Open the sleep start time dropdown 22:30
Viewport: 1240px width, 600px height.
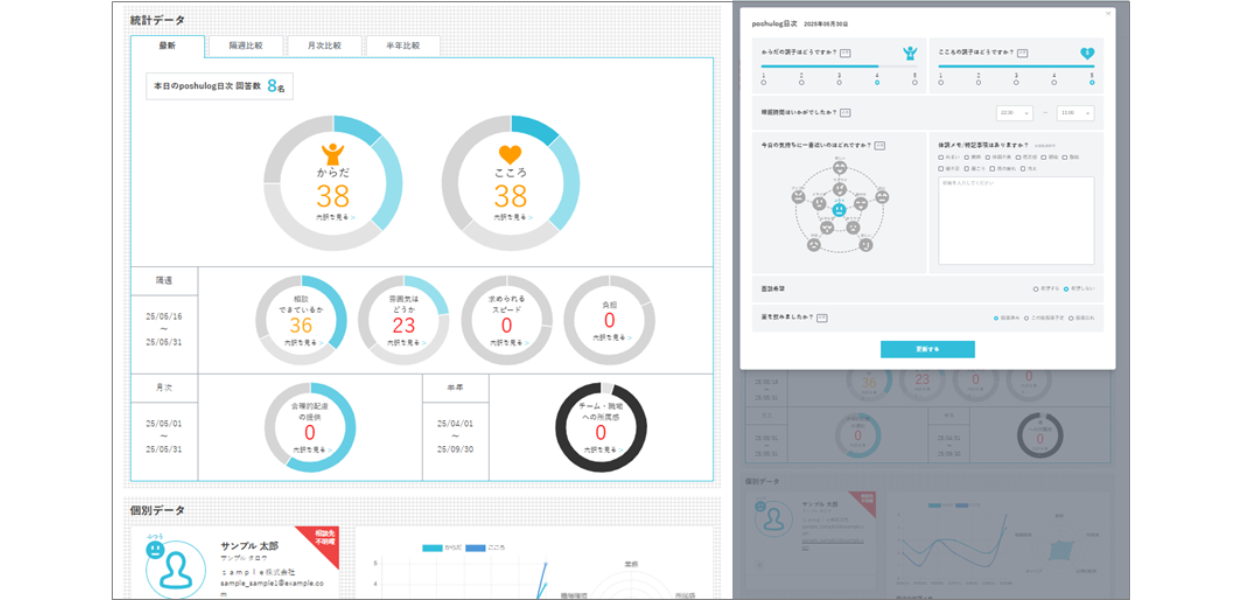pyautogui.click(x=1014, y=113)
